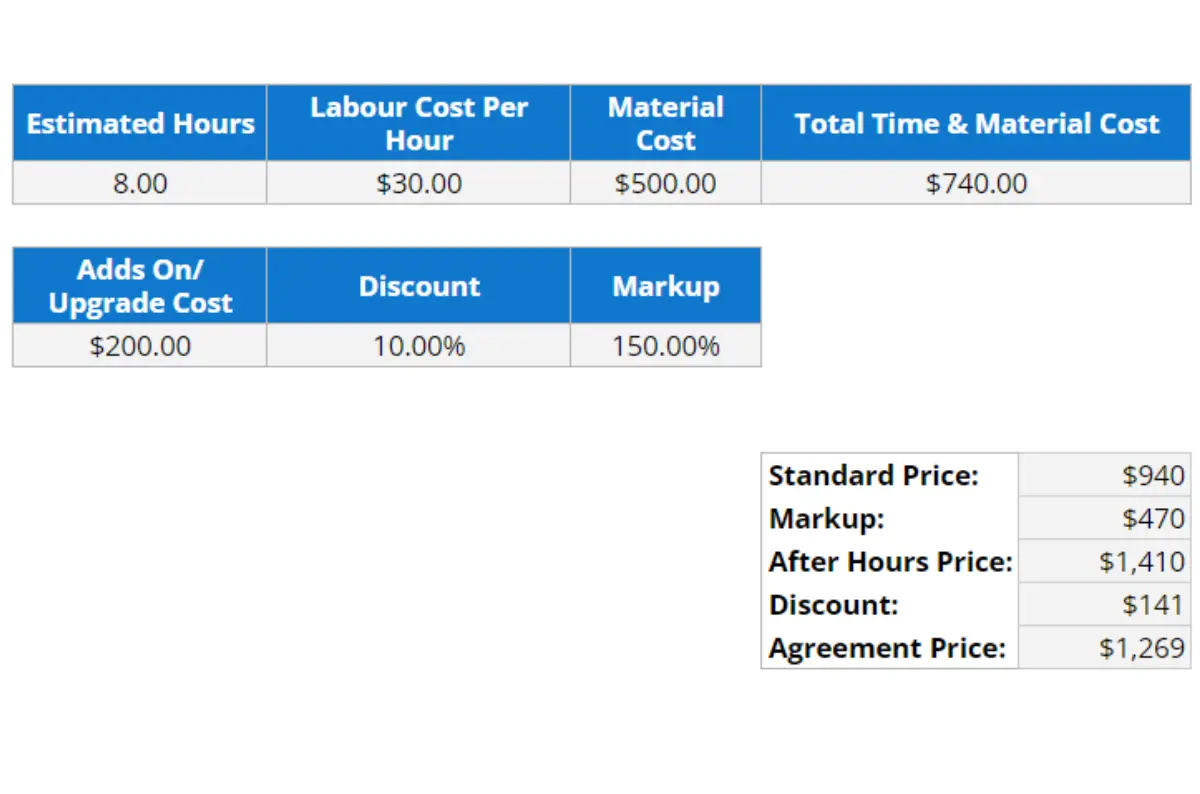The width and height of the screenshot is (1200, 794).
Task: Select the $740.00 total cost cell
Action: [x=976, y=184]
